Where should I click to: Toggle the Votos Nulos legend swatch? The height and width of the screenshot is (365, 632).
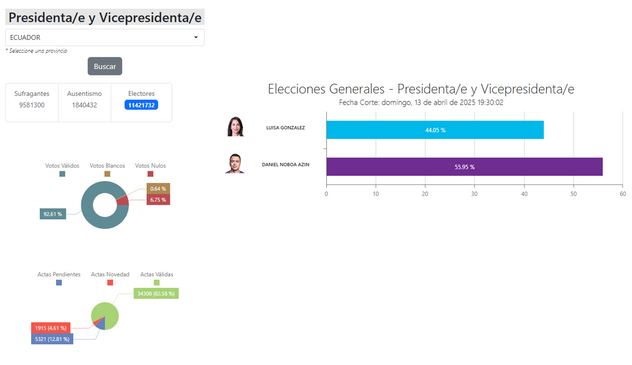(150, 174)
